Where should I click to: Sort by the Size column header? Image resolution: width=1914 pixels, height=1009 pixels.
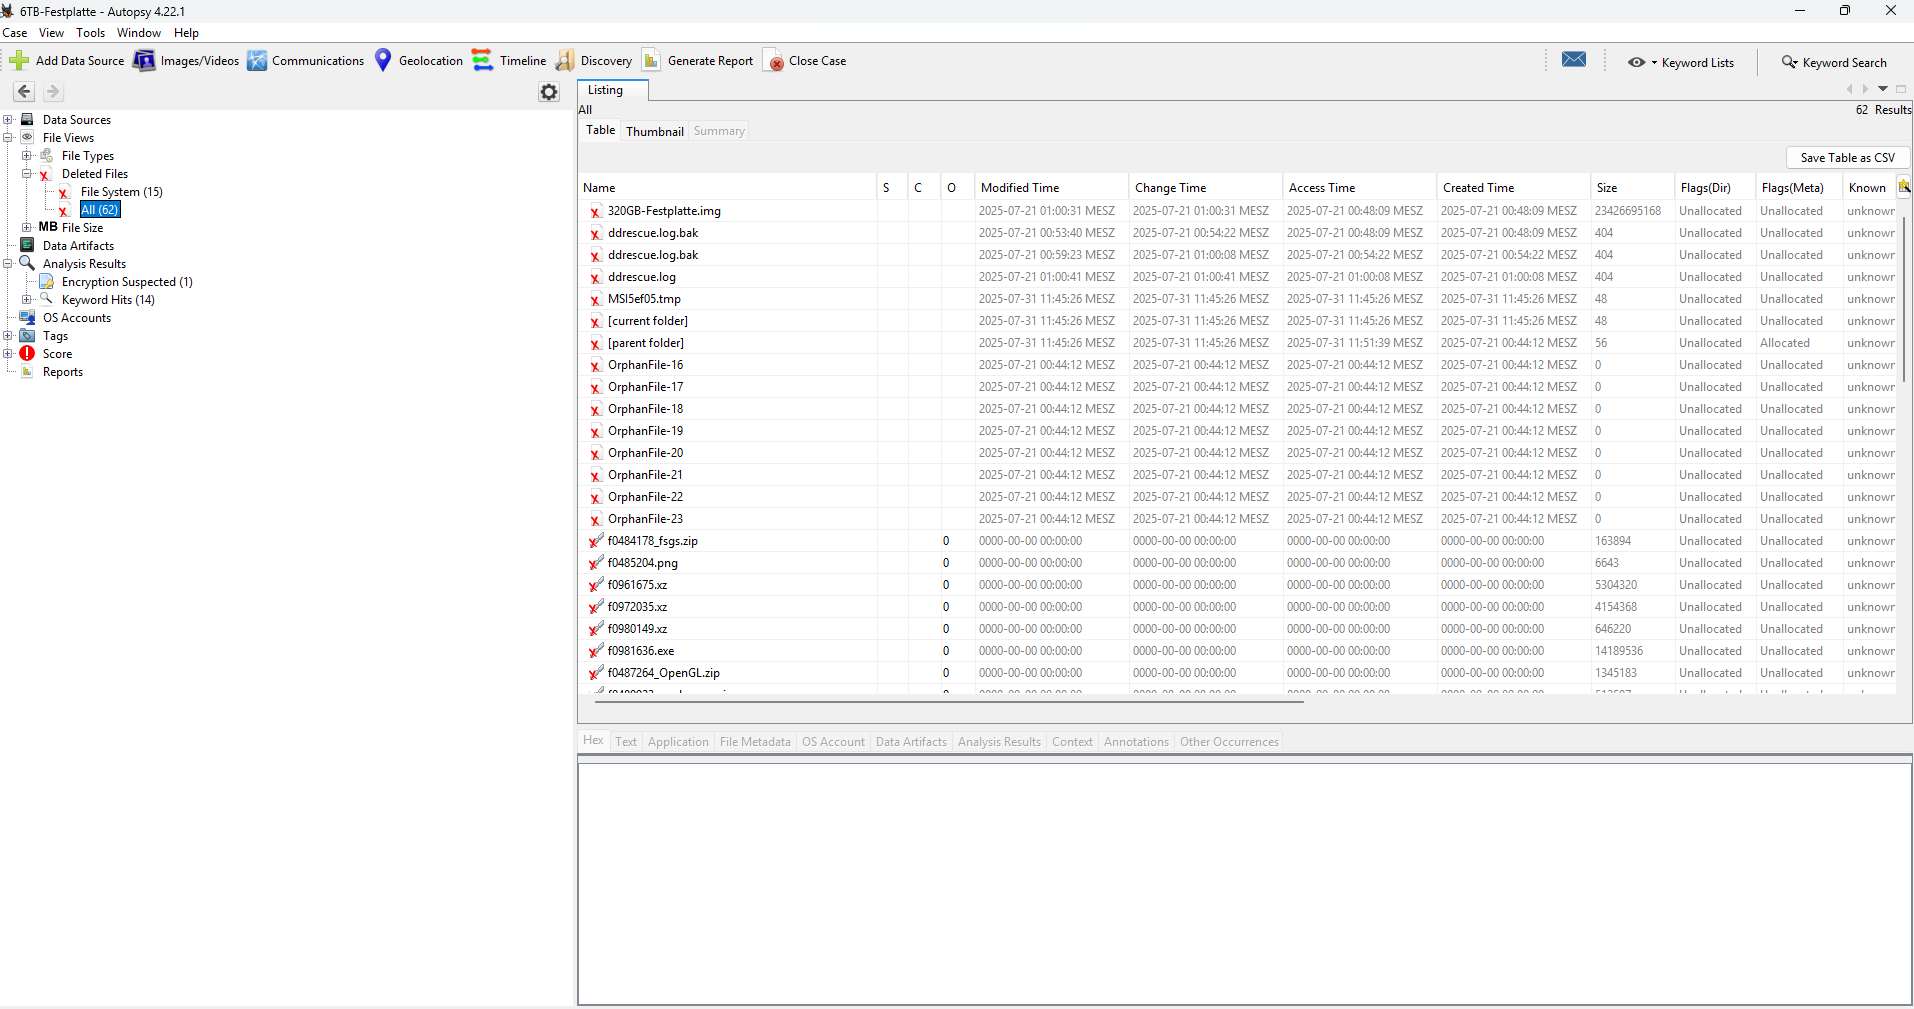(x=1632, y=188)
